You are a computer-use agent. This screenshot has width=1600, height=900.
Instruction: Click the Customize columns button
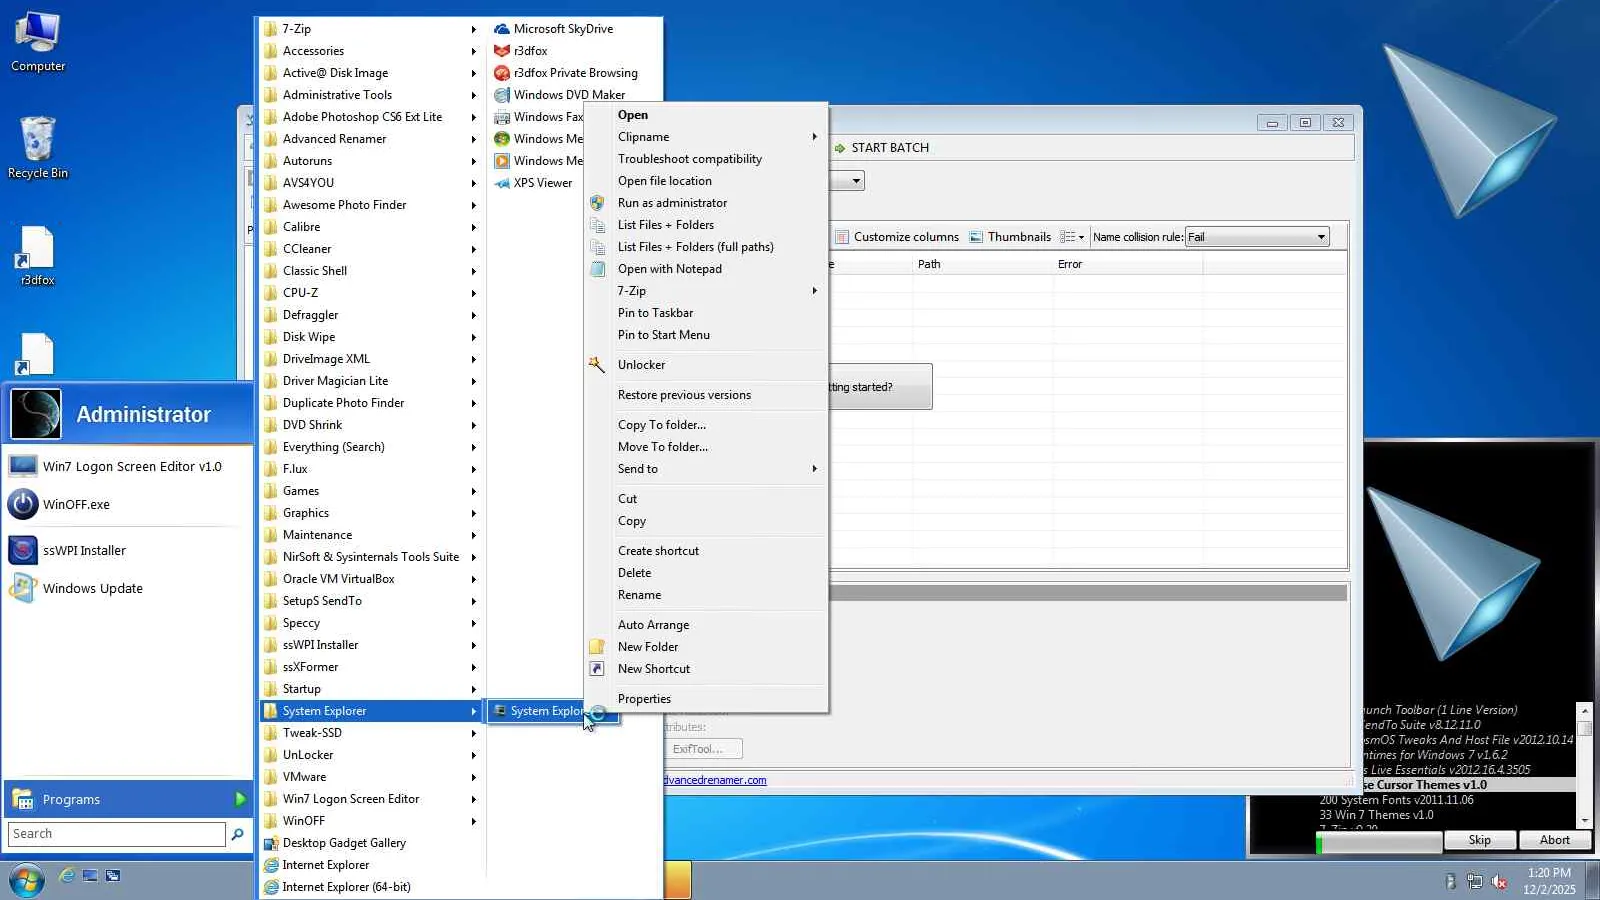(897, 237)
